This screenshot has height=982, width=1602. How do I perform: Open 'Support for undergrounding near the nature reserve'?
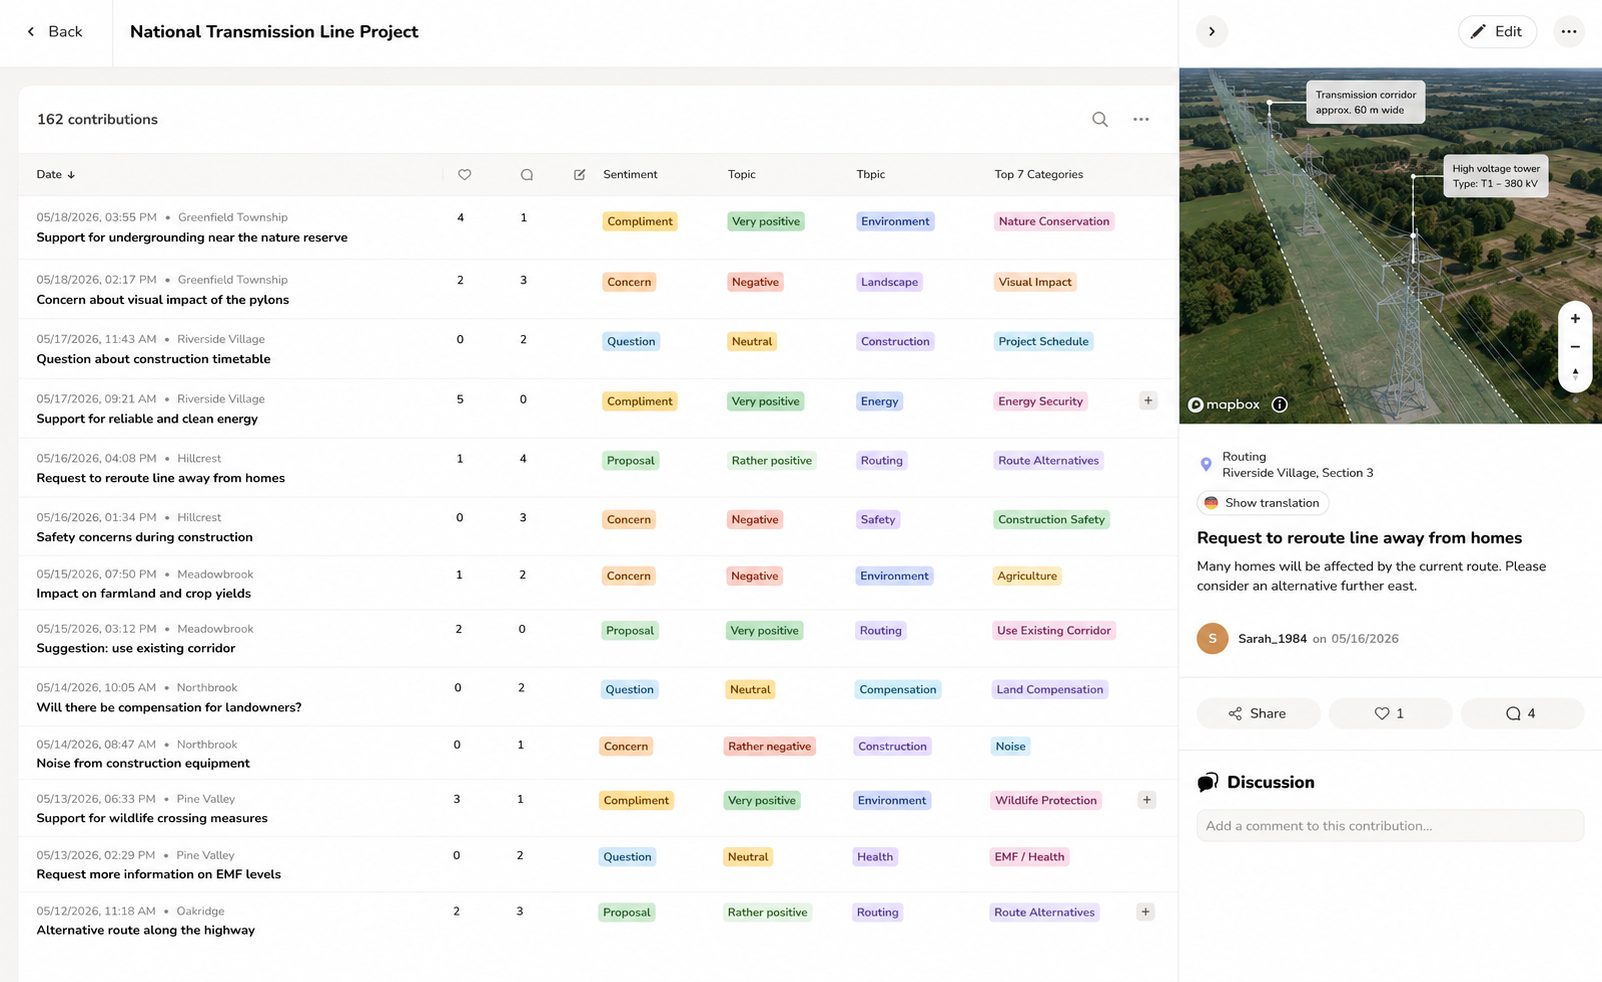pos(192,238)
